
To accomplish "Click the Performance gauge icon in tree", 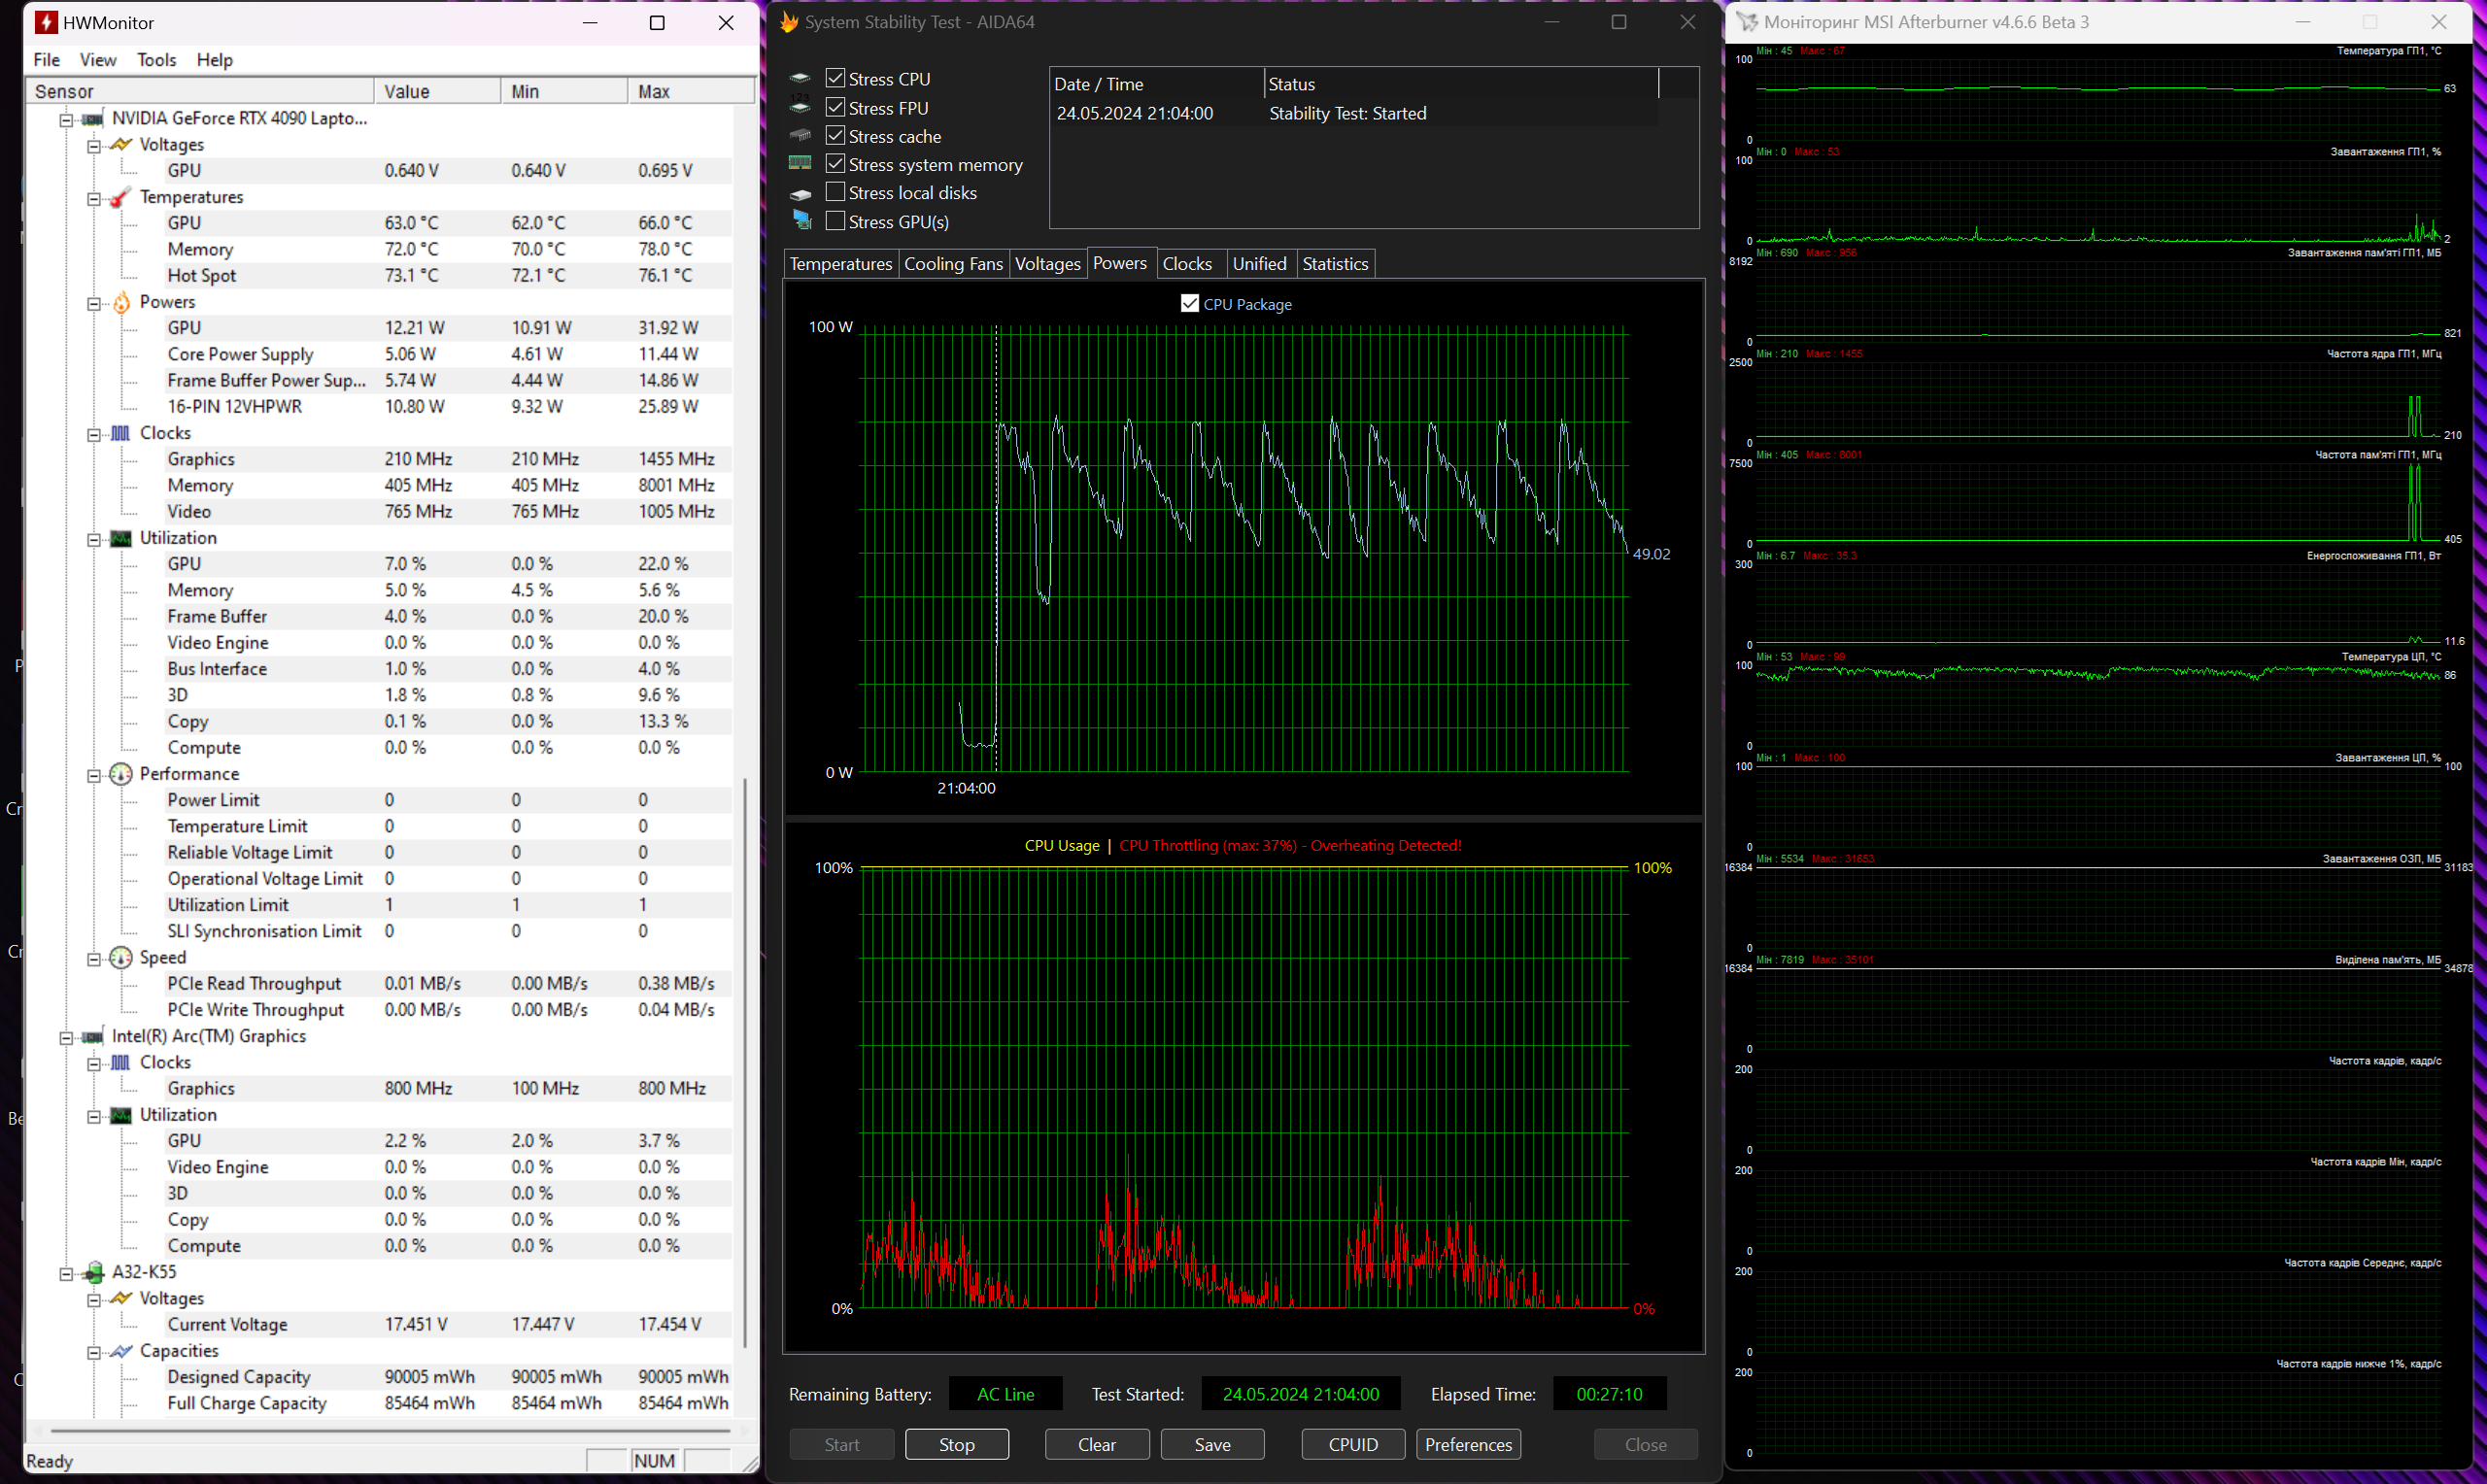I will tap(120, 774).
